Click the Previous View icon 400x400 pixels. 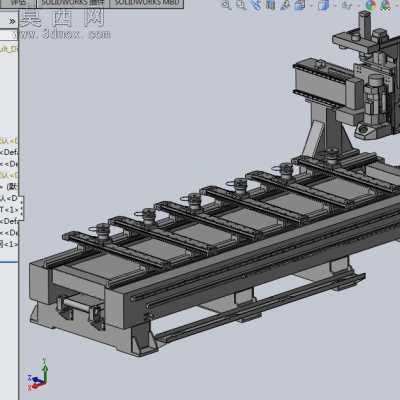(257, 5)
